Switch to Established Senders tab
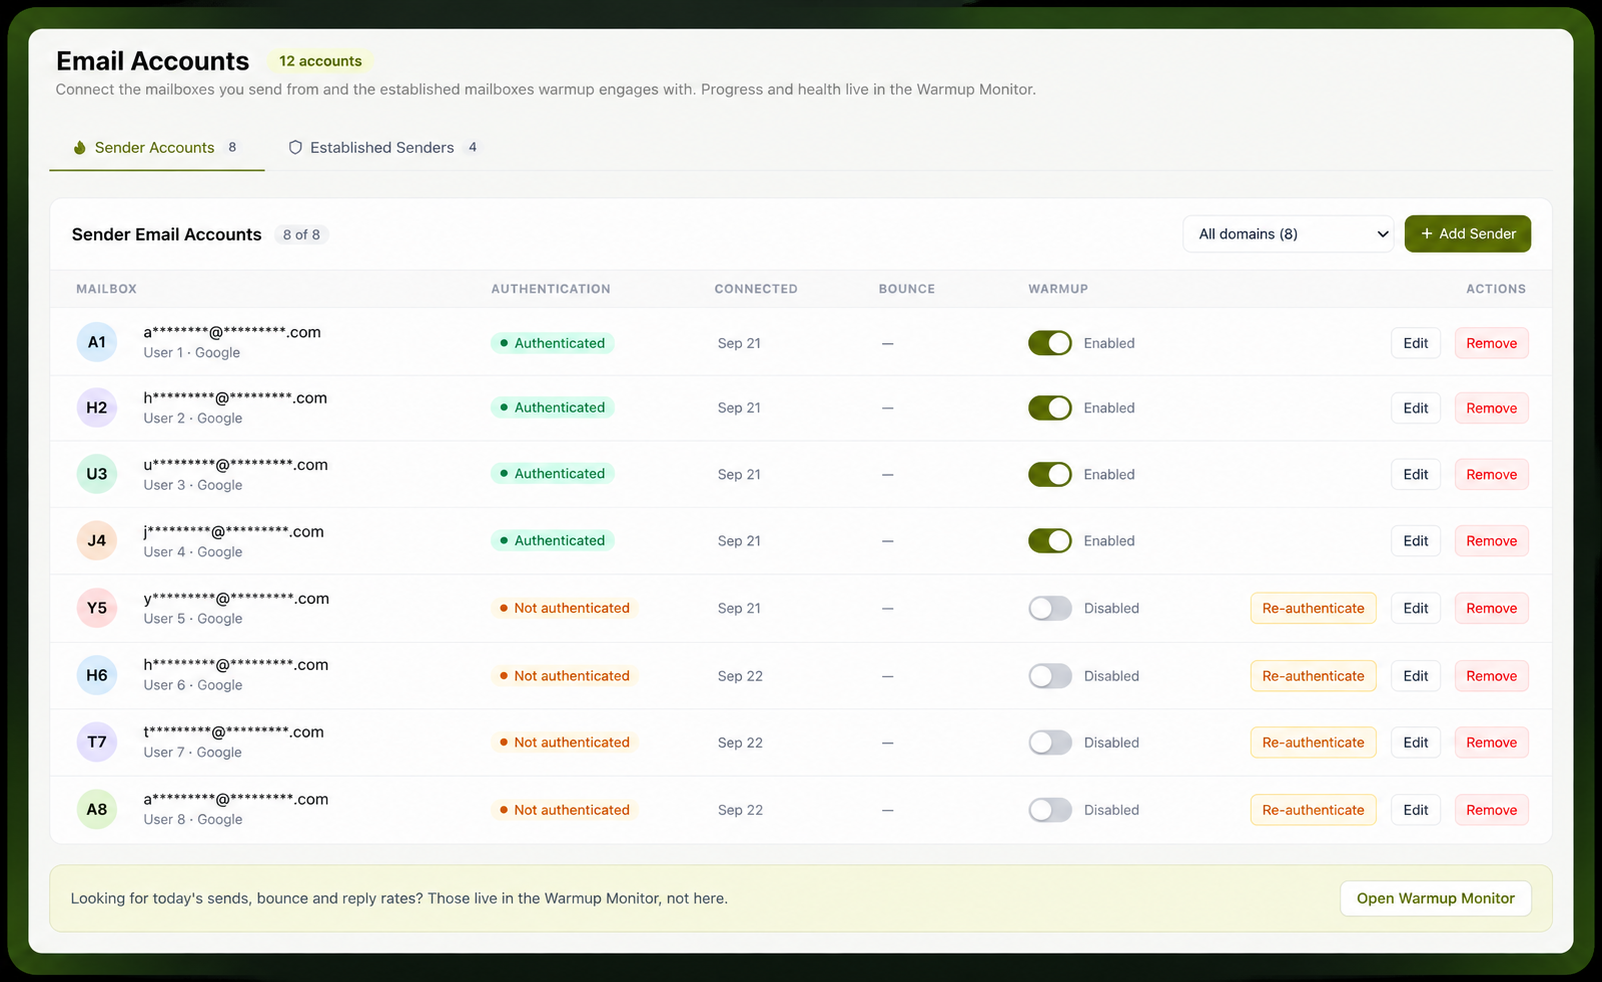Image resolution: width=1602 pixels, height=982 pixels. tap(383, 147)
